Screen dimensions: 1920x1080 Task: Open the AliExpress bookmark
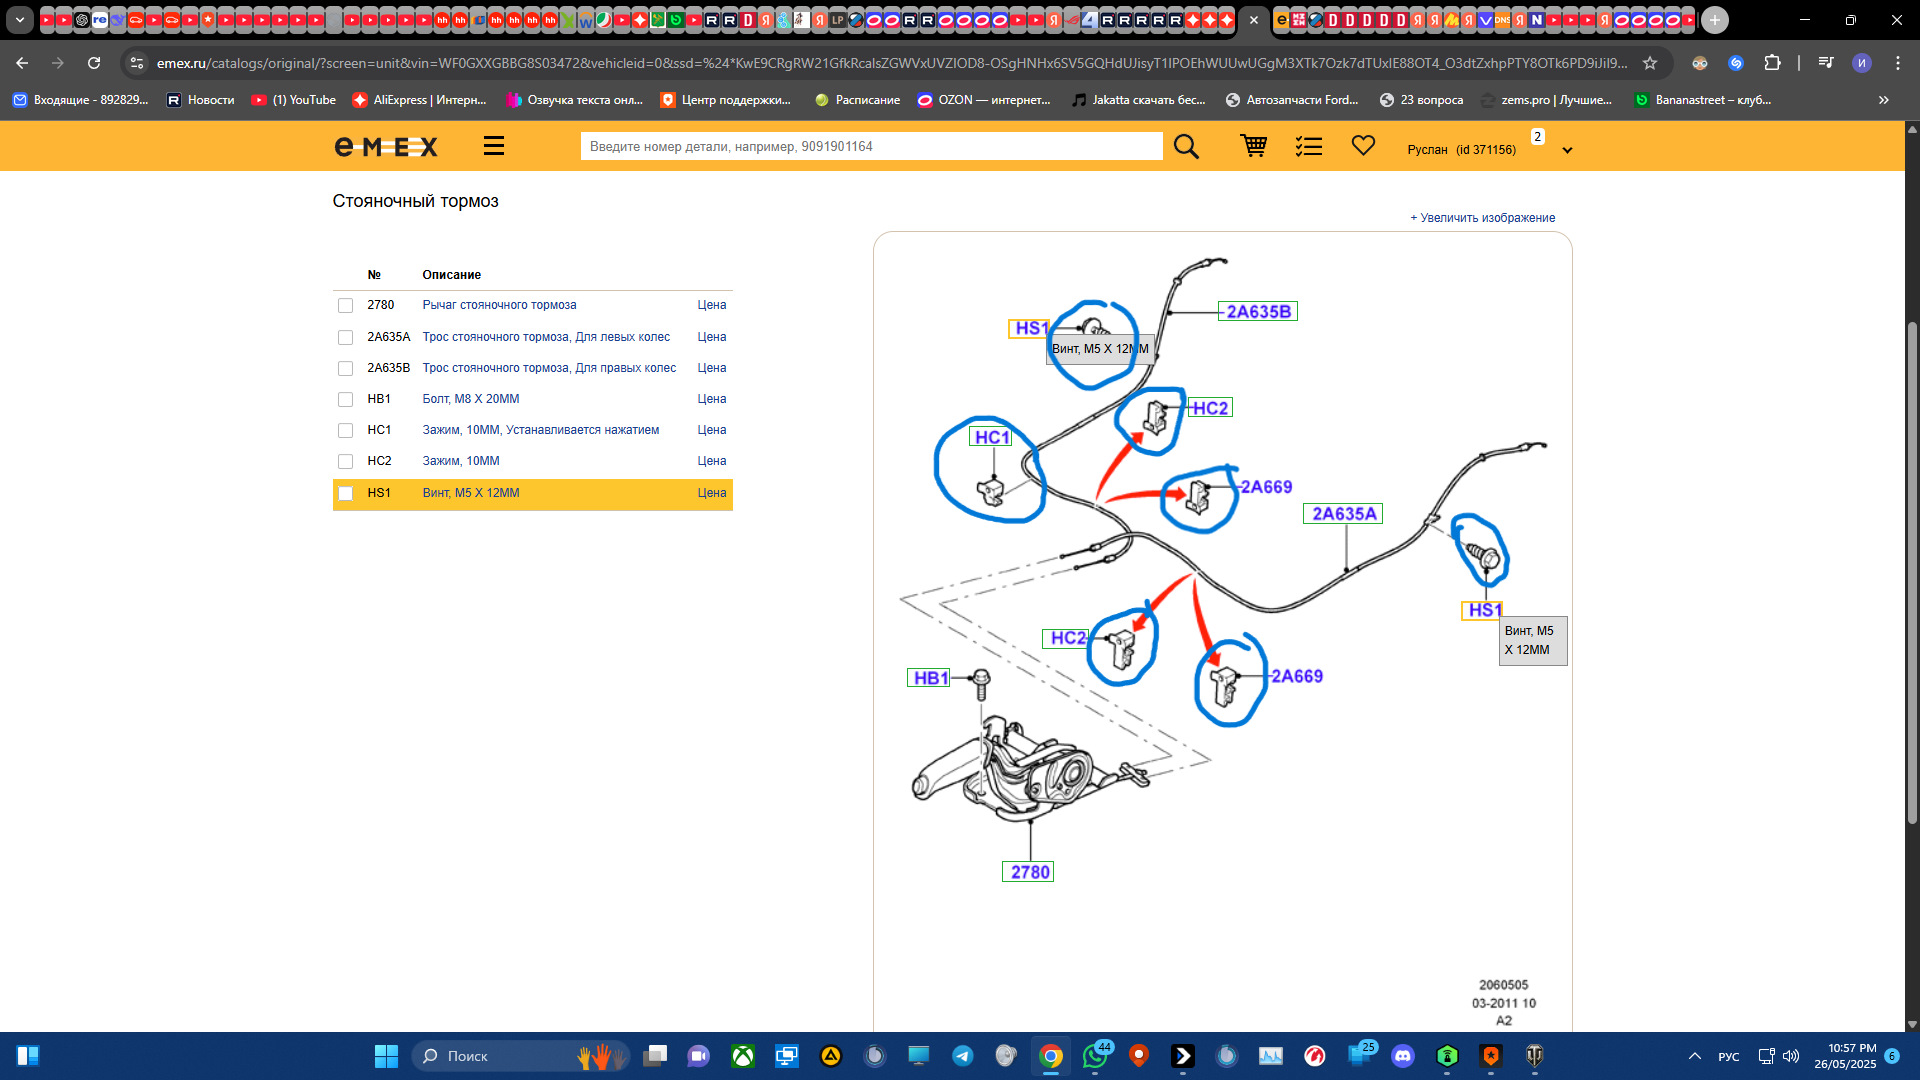pyautogui.click(x=419, y=100)
